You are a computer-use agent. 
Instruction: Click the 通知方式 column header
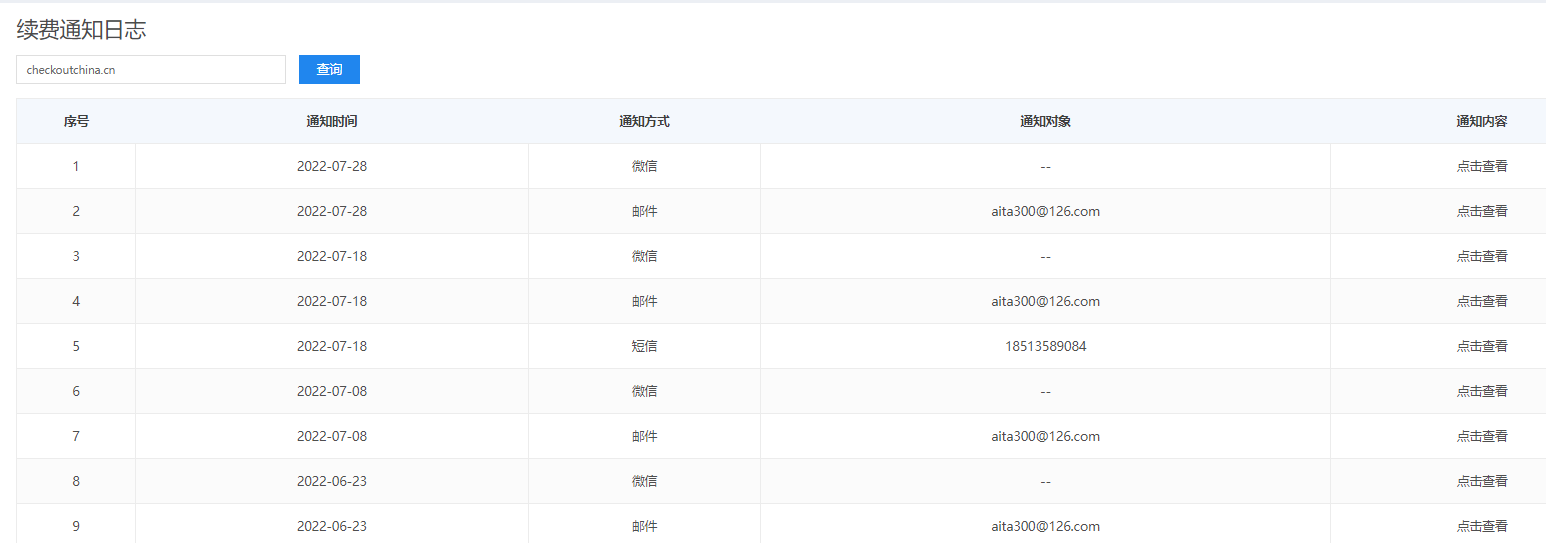(x=644, y=122)
